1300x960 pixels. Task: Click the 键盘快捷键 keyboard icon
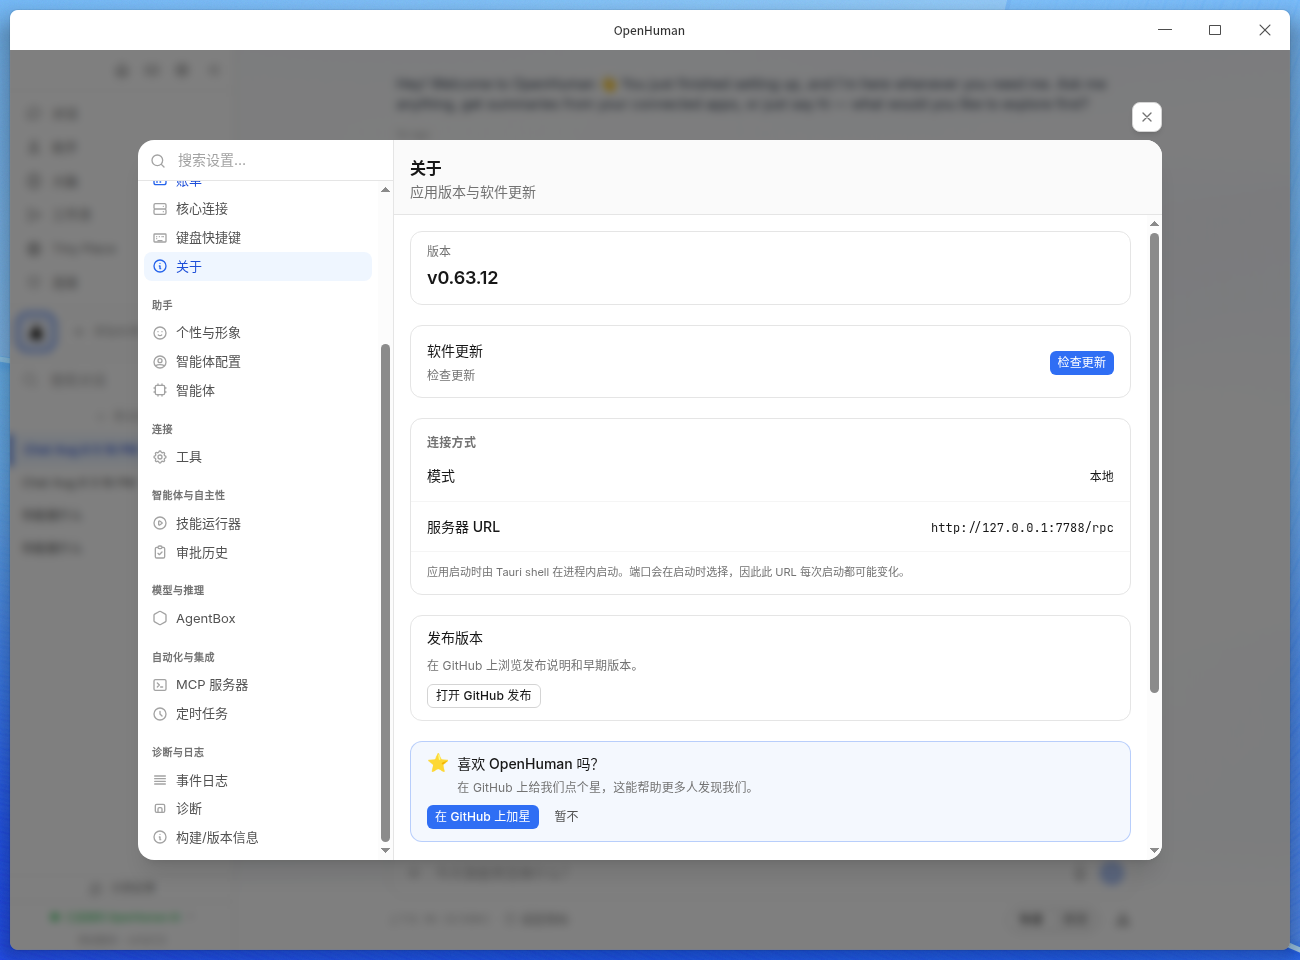point(160,238)
